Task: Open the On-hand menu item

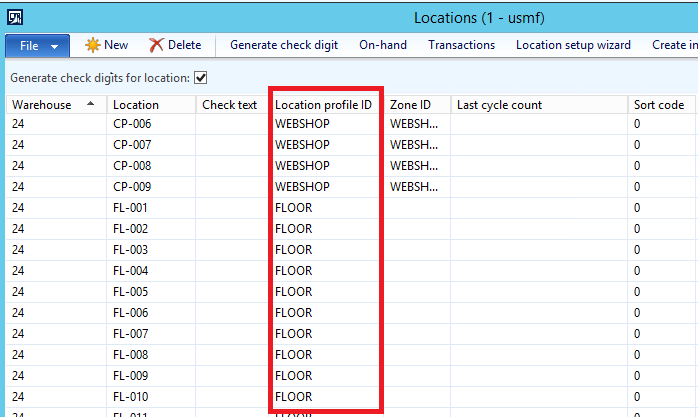Action: (x=384, y=45)
